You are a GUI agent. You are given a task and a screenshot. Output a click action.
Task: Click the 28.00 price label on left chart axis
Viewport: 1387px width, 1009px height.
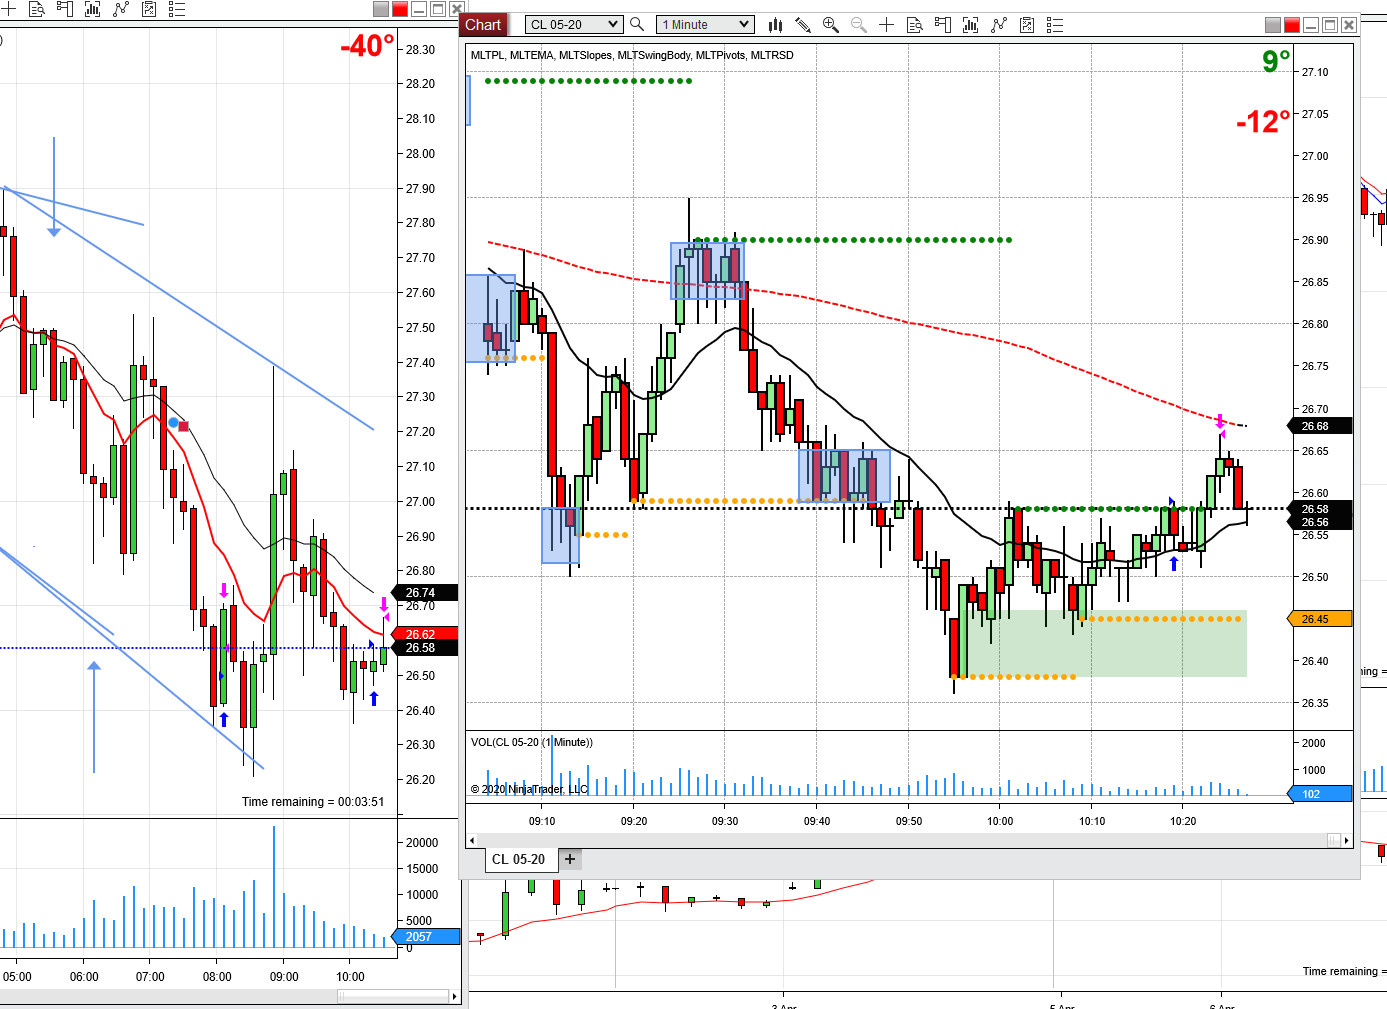pyautogui.click(x=420, y=154)
